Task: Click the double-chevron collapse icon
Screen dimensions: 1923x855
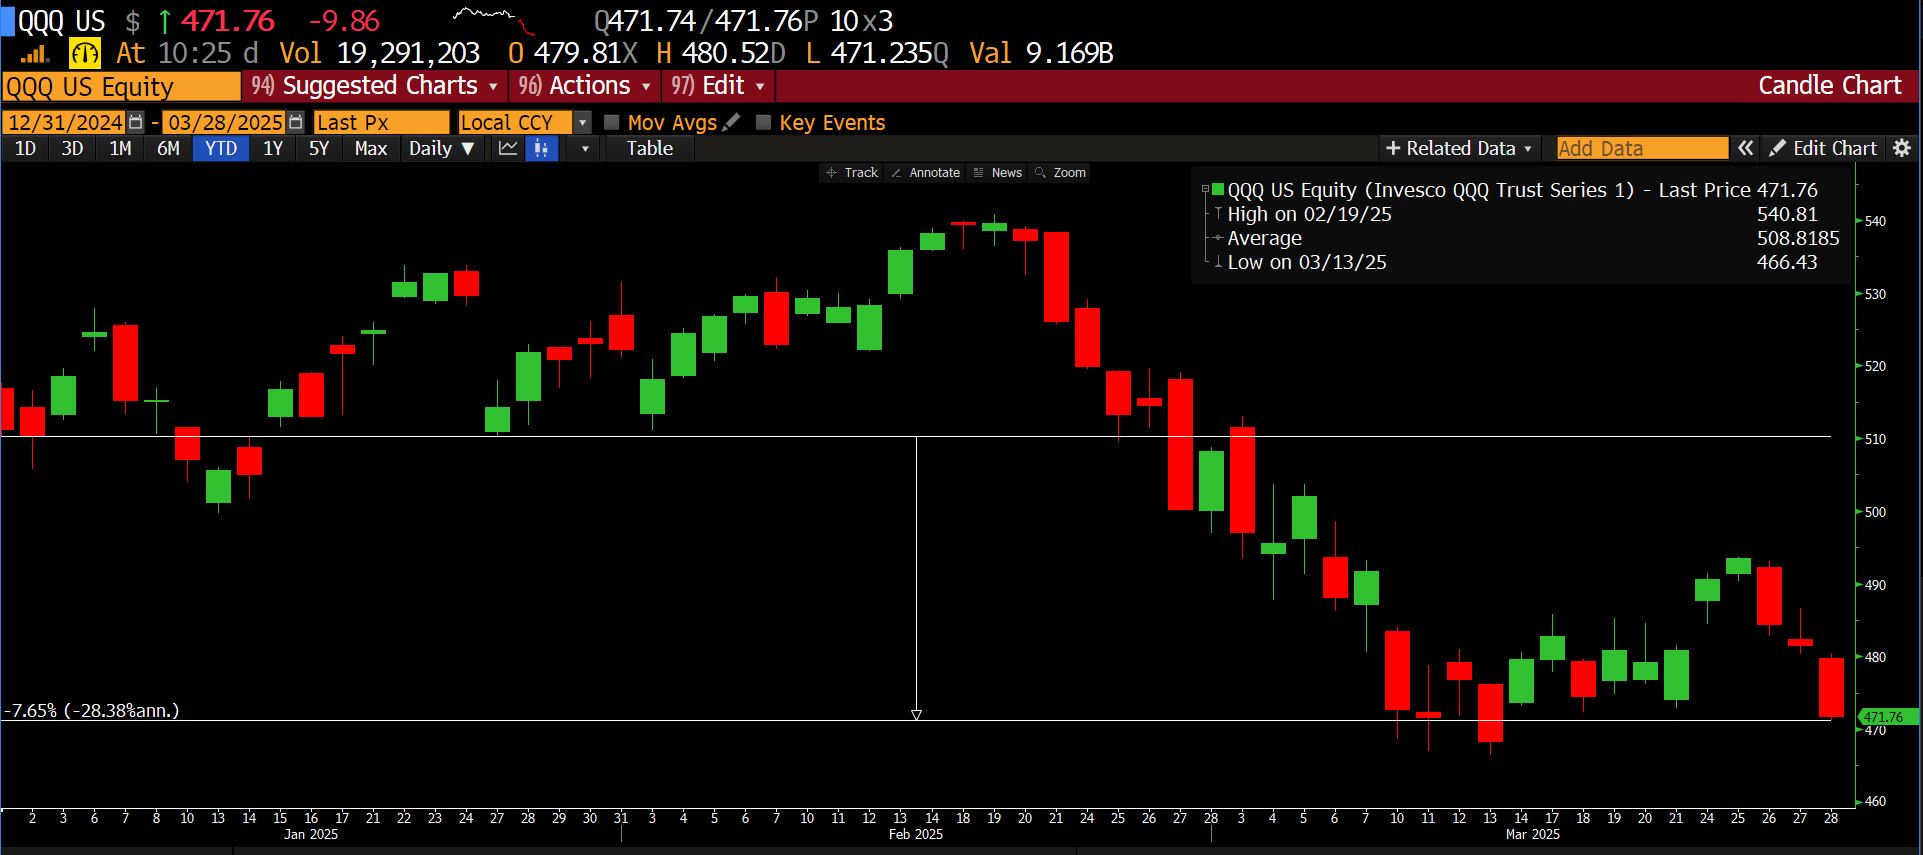Action: coord(1745,148)
